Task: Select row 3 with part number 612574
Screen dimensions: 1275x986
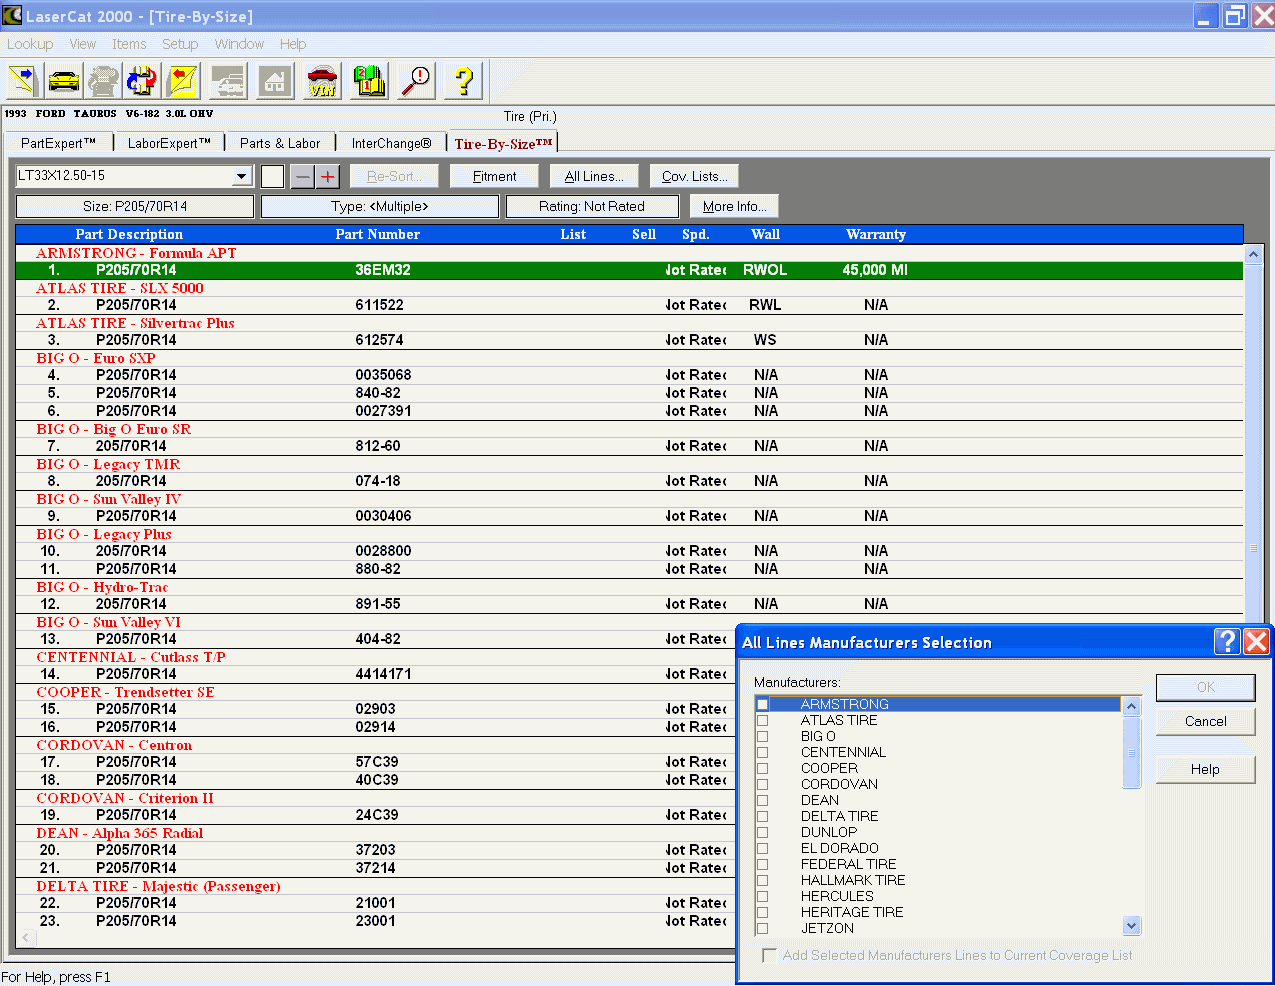Action: click(x=630, y=340)
